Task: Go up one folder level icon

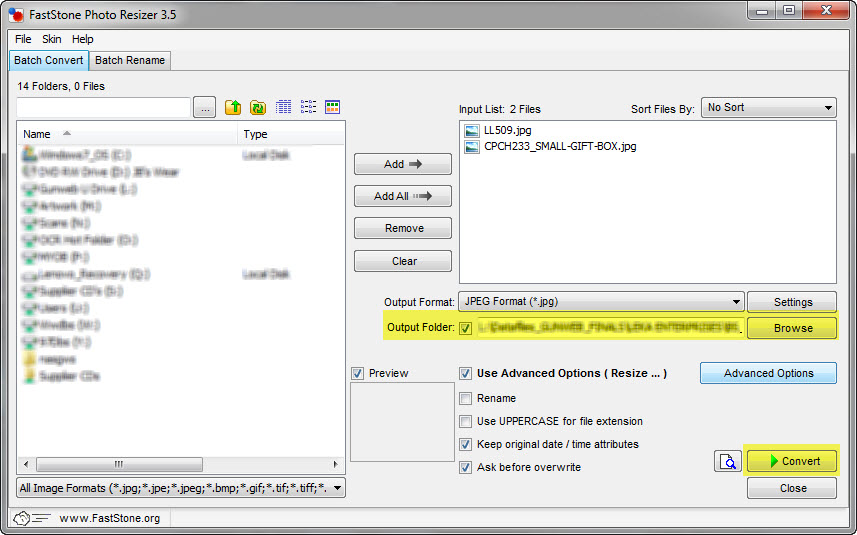Action: point(233,107)
